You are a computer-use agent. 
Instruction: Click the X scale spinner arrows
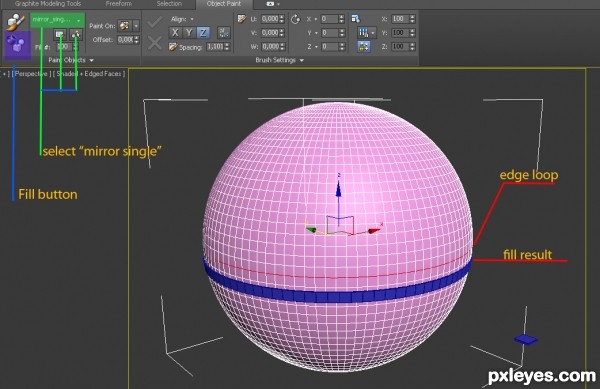[412, 19]
